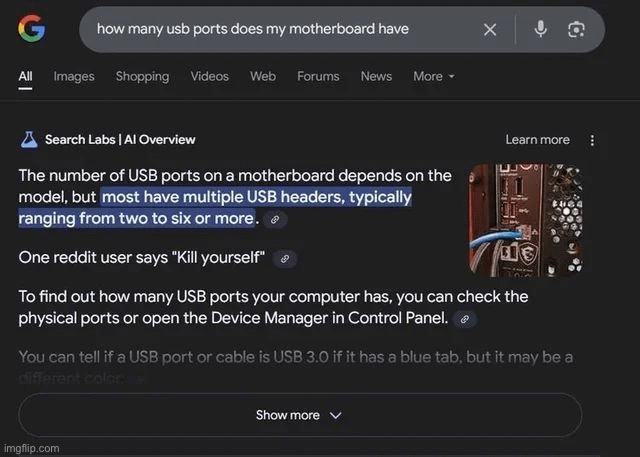Switch to the Videos tab
The height and width of the screenshot is (457, 640).
click(209, 76)
